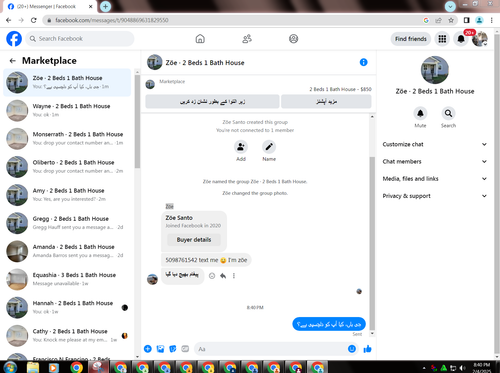
Task: Click the wide Urdu mark-as button
Action: click(212, 102)
